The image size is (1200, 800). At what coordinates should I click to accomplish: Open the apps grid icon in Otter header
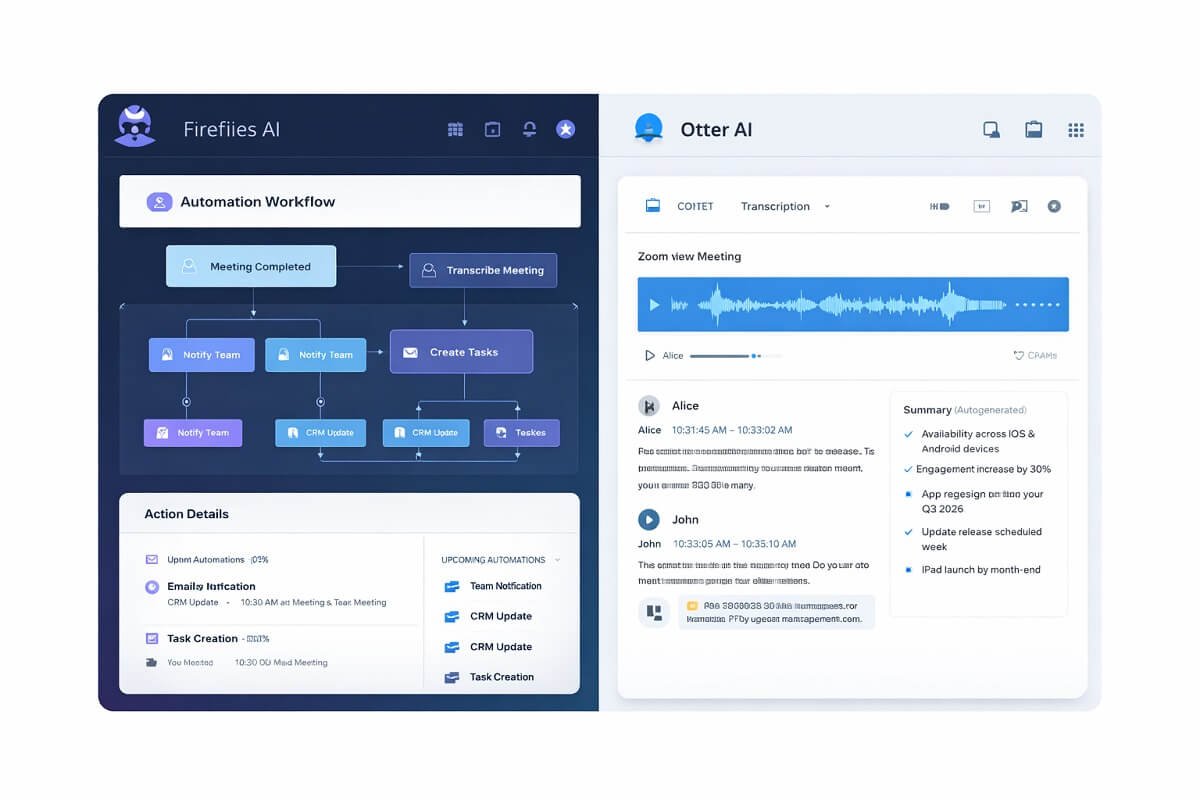click(1076, 129)
